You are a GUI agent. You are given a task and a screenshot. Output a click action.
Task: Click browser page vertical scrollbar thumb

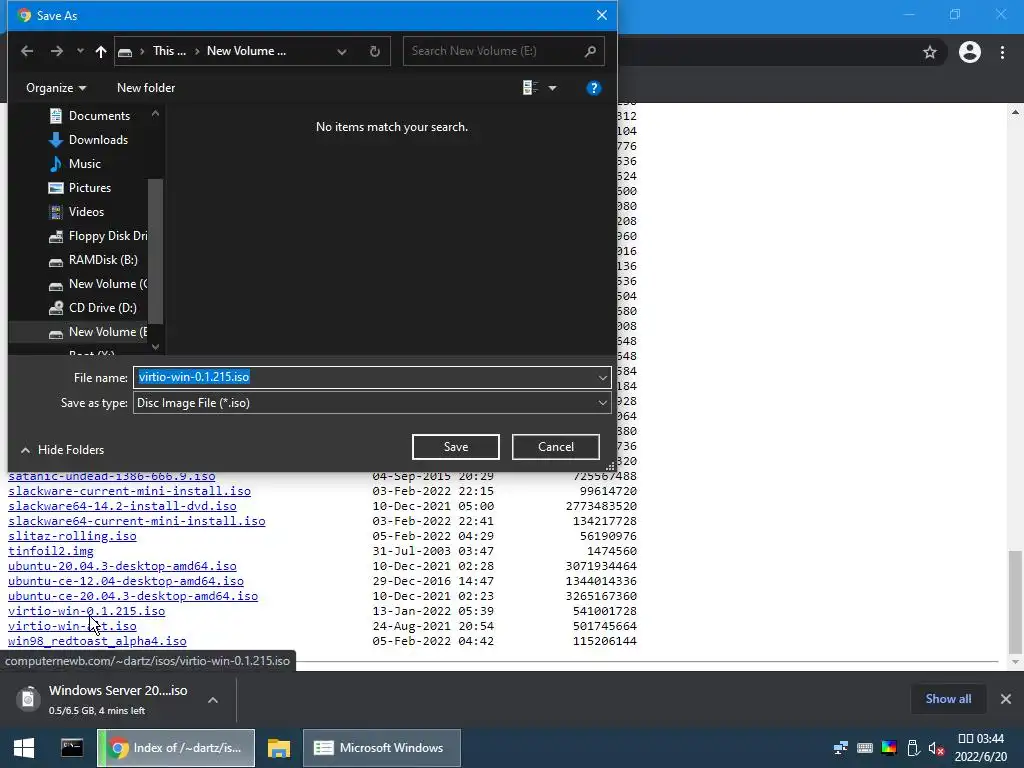(1015, 601)
